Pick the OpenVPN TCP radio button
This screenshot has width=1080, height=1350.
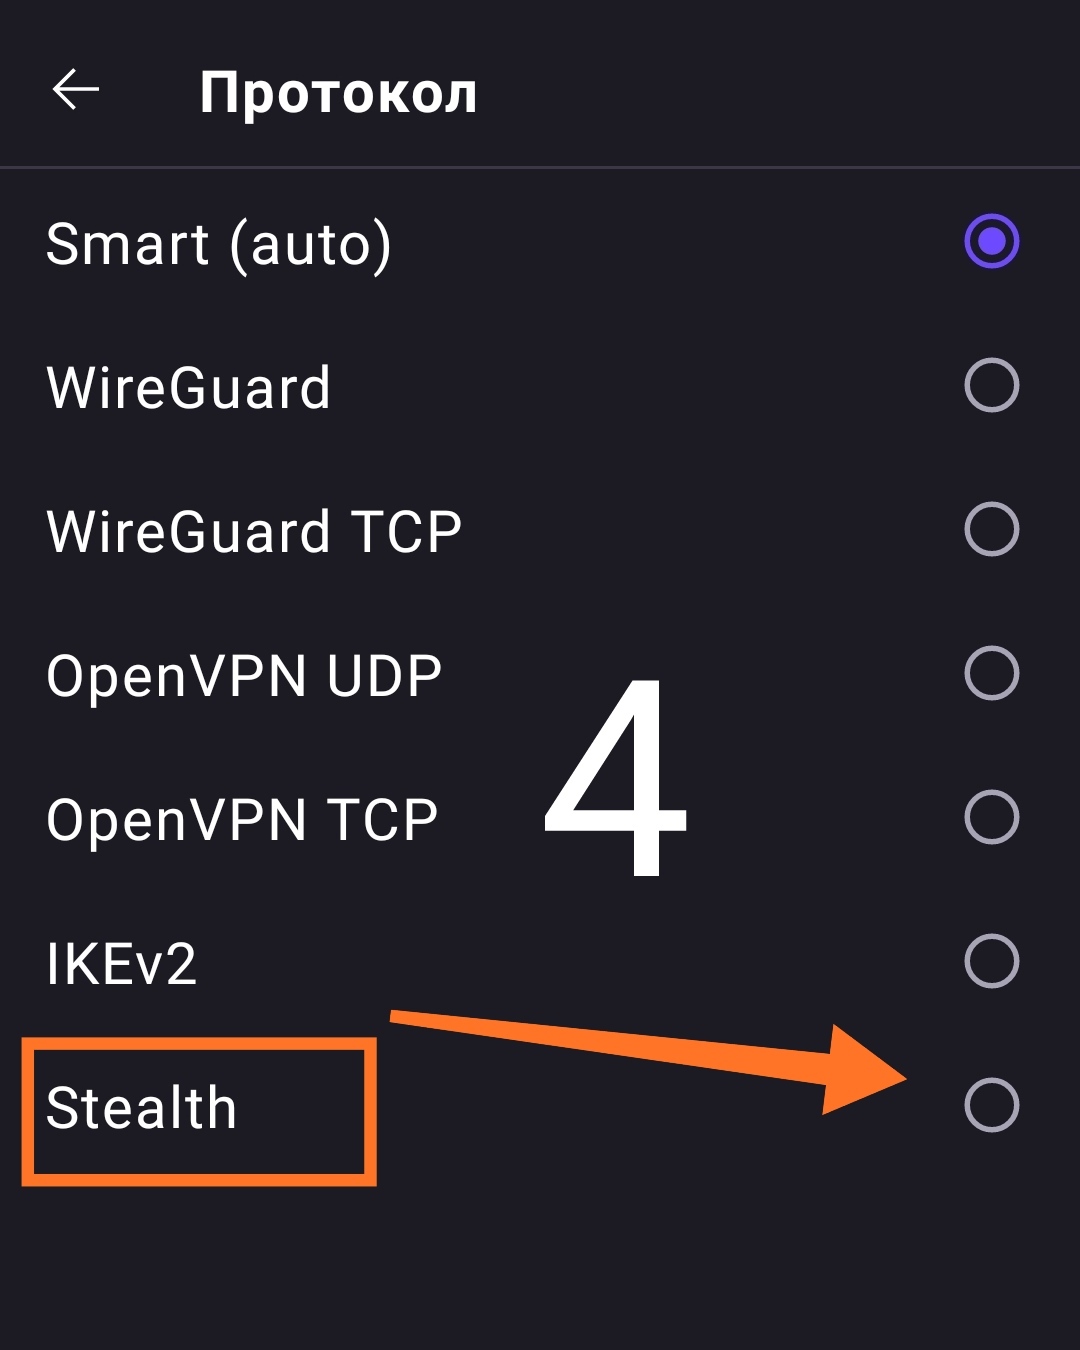991,817
